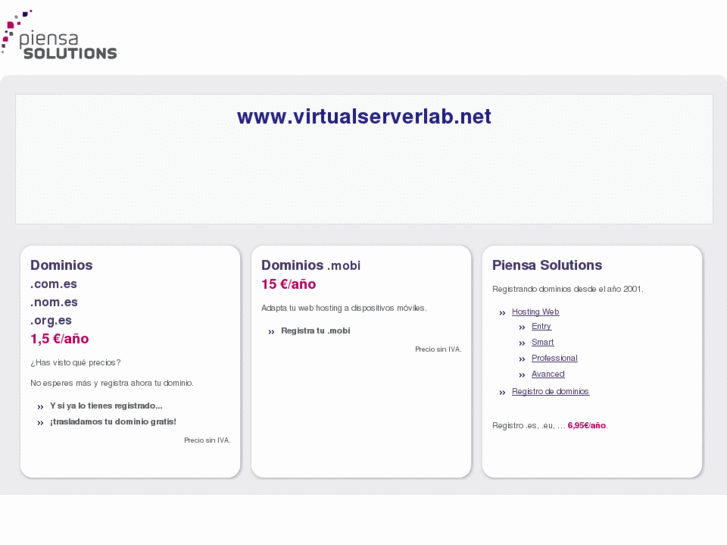Open the Avanced hosting plan link
The height and width of the screenshot is (545, 727).
point(548,374)
